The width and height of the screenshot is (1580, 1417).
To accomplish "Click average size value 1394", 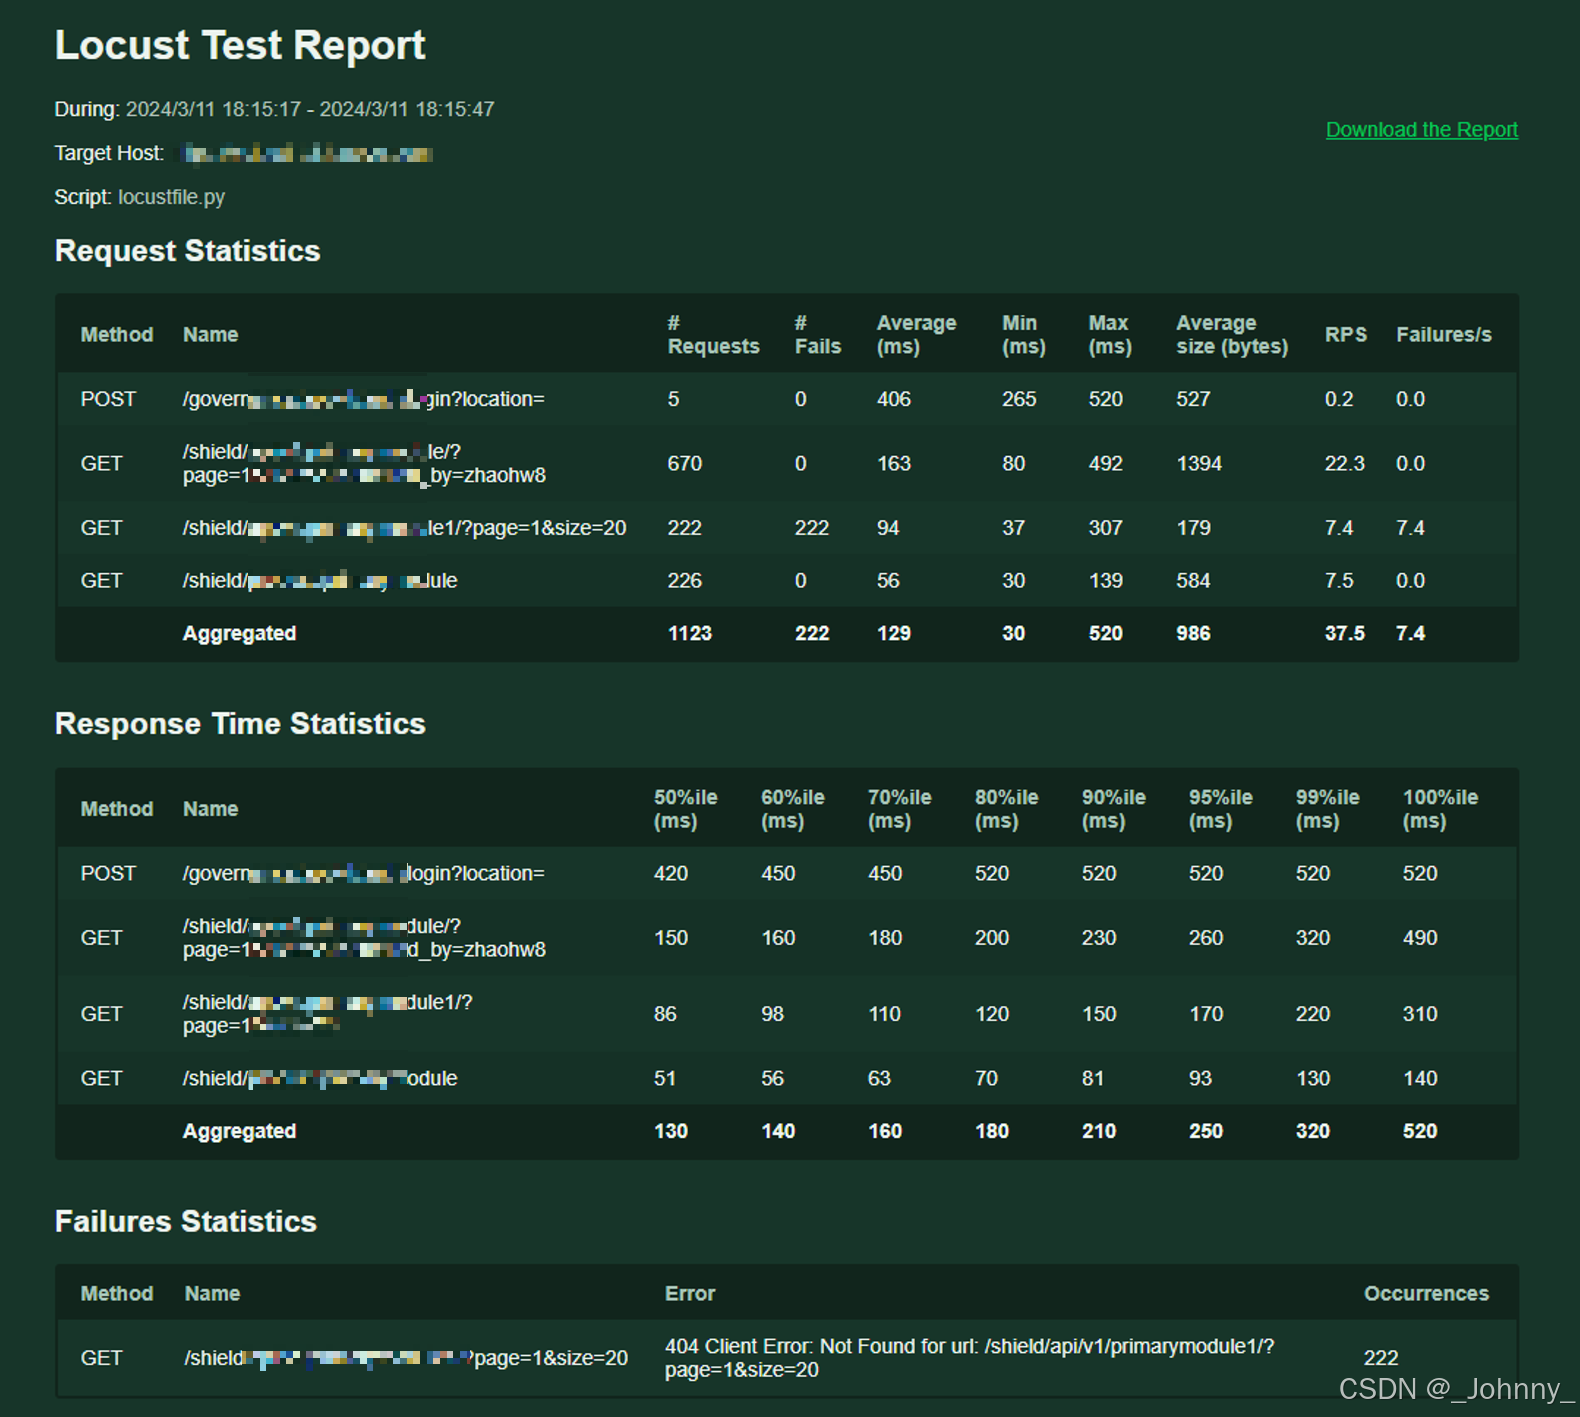I will (1199, 464).
